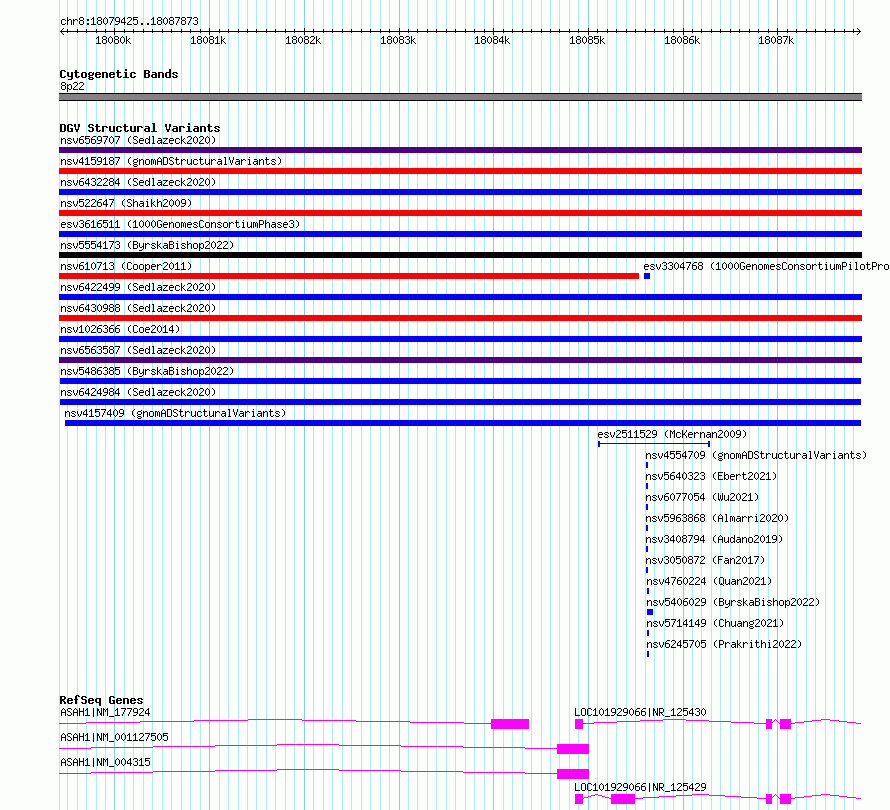Open the ASAH1|NM_177924 transcript label
The image size is (890, 810).
coord(105,712)
